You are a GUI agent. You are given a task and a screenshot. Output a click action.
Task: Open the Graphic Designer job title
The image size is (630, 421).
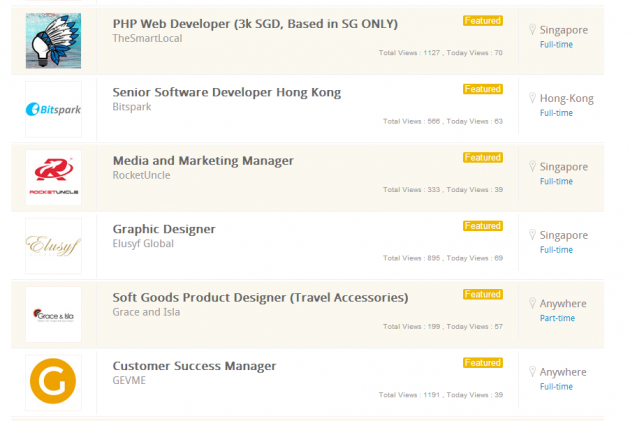pos(164,229)
